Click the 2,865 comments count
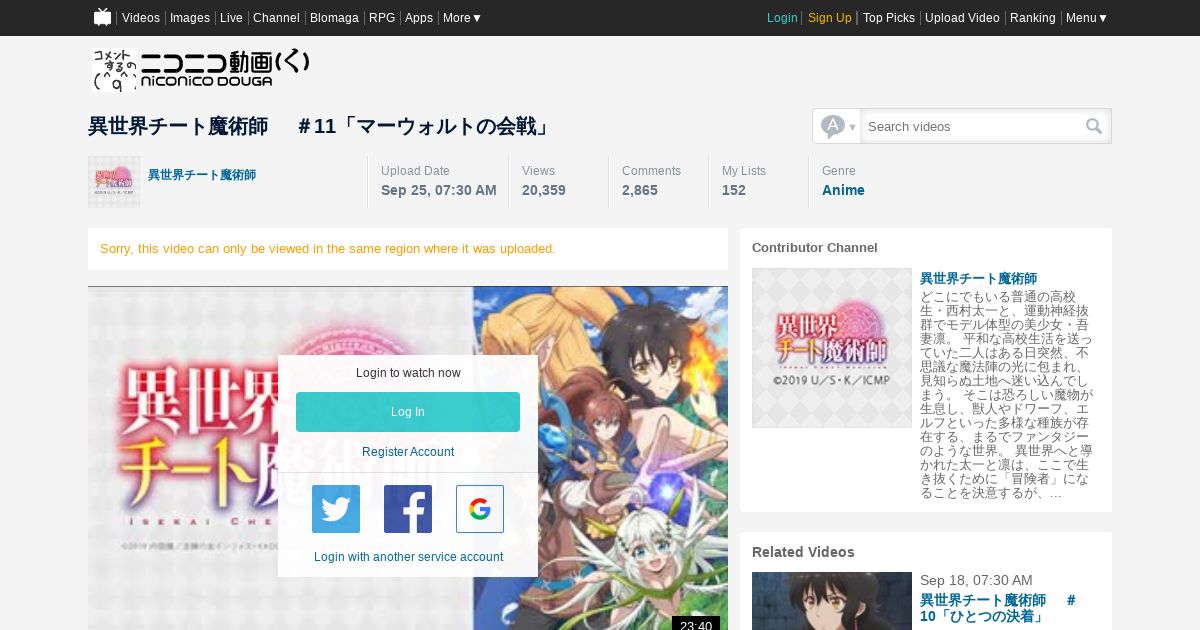This screenshot has width=1200, height=630. (x=640, y=190)
